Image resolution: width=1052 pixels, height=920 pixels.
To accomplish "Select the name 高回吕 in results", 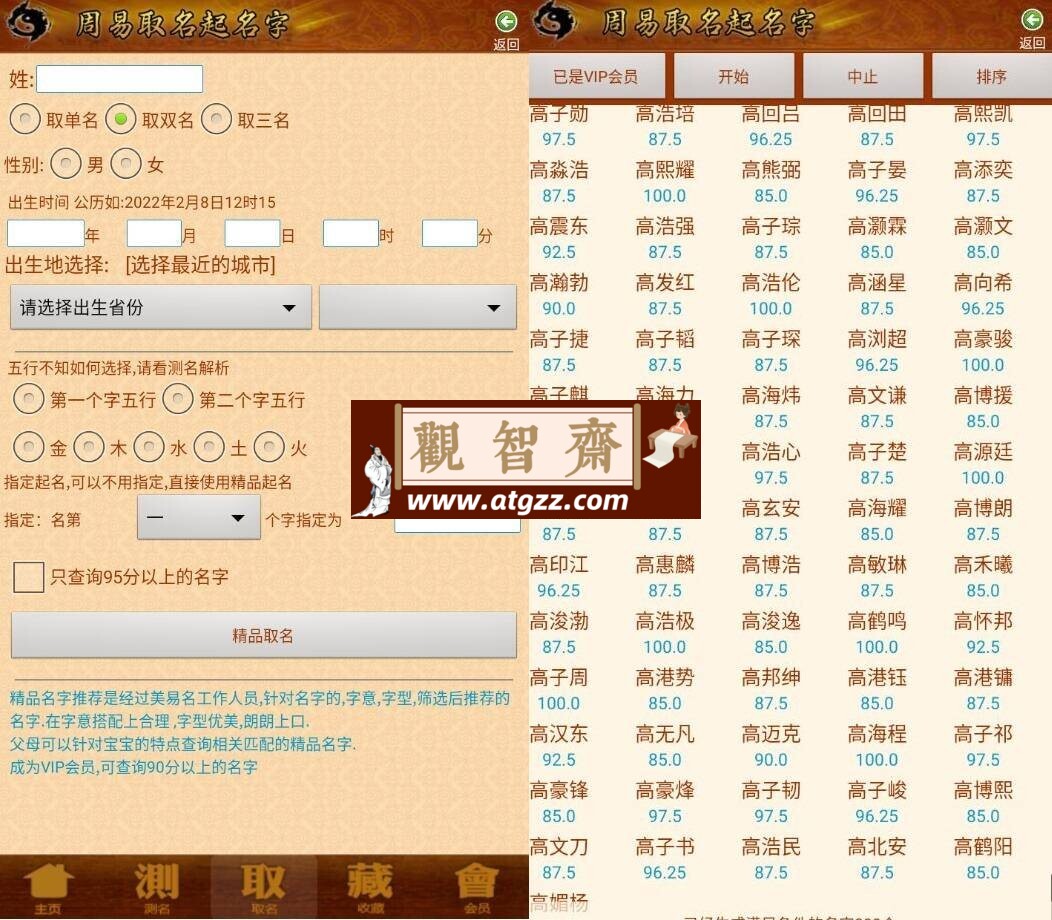I will click(771, 114).
